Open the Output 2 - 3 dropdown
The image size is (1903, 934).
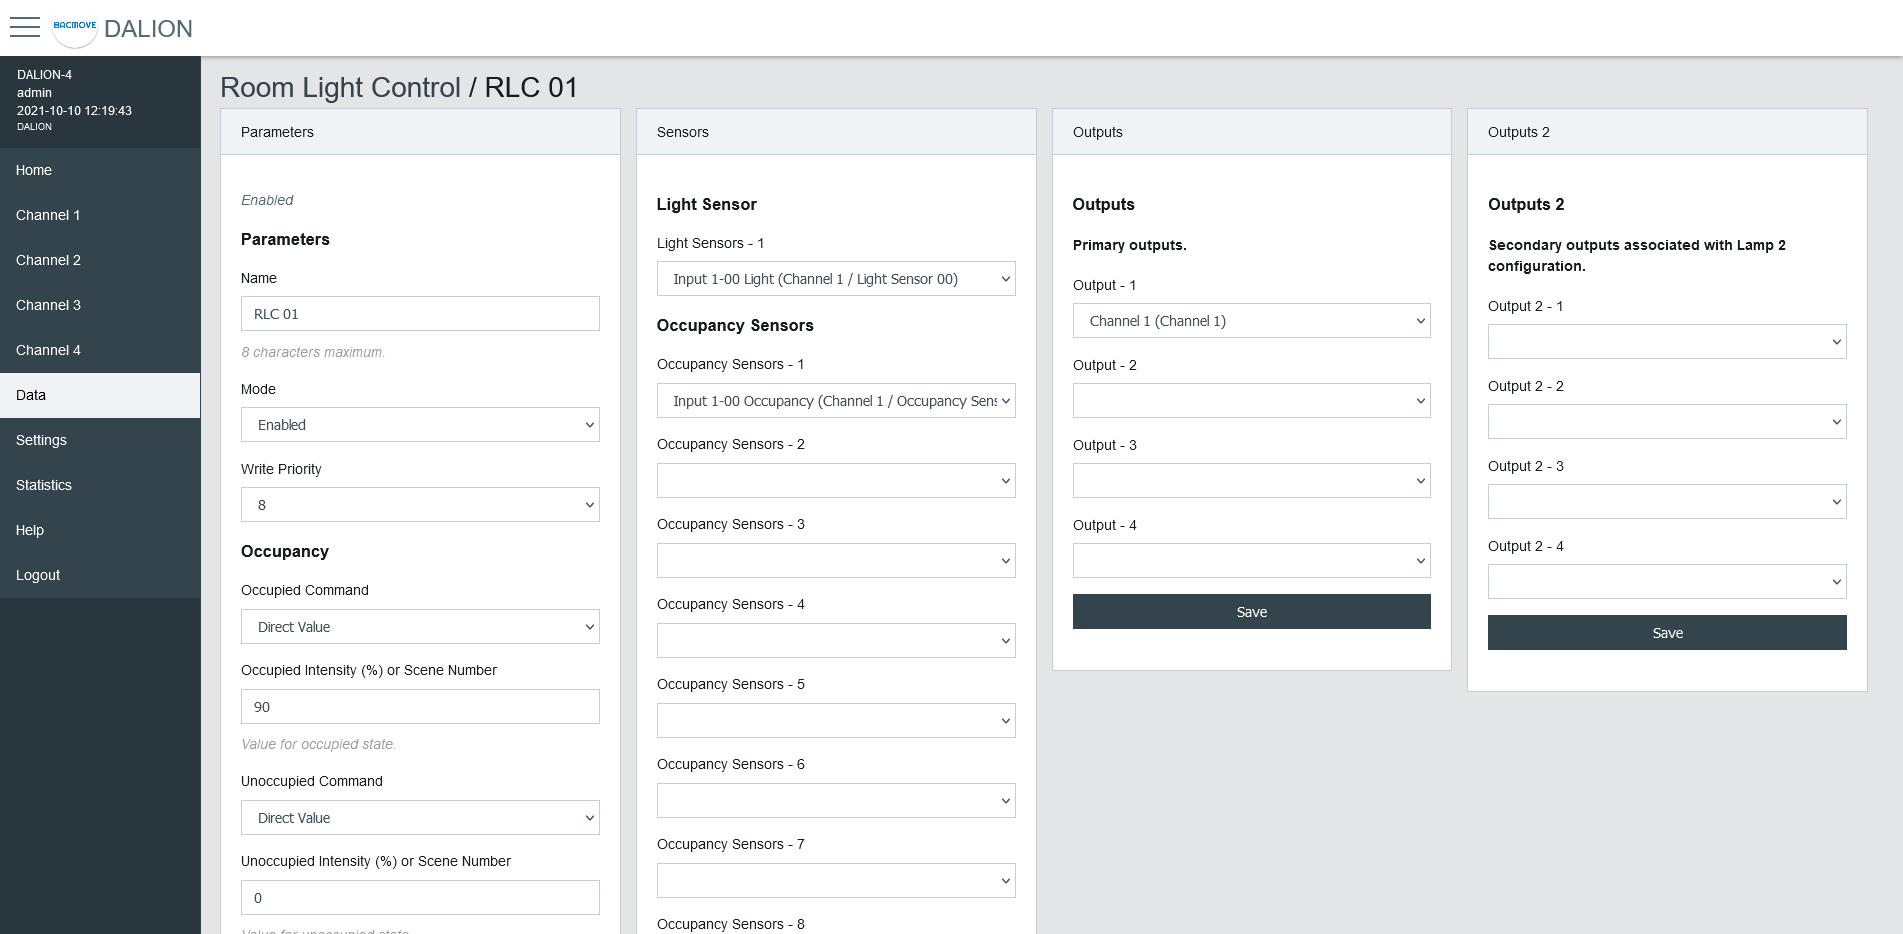[1666, 501]
